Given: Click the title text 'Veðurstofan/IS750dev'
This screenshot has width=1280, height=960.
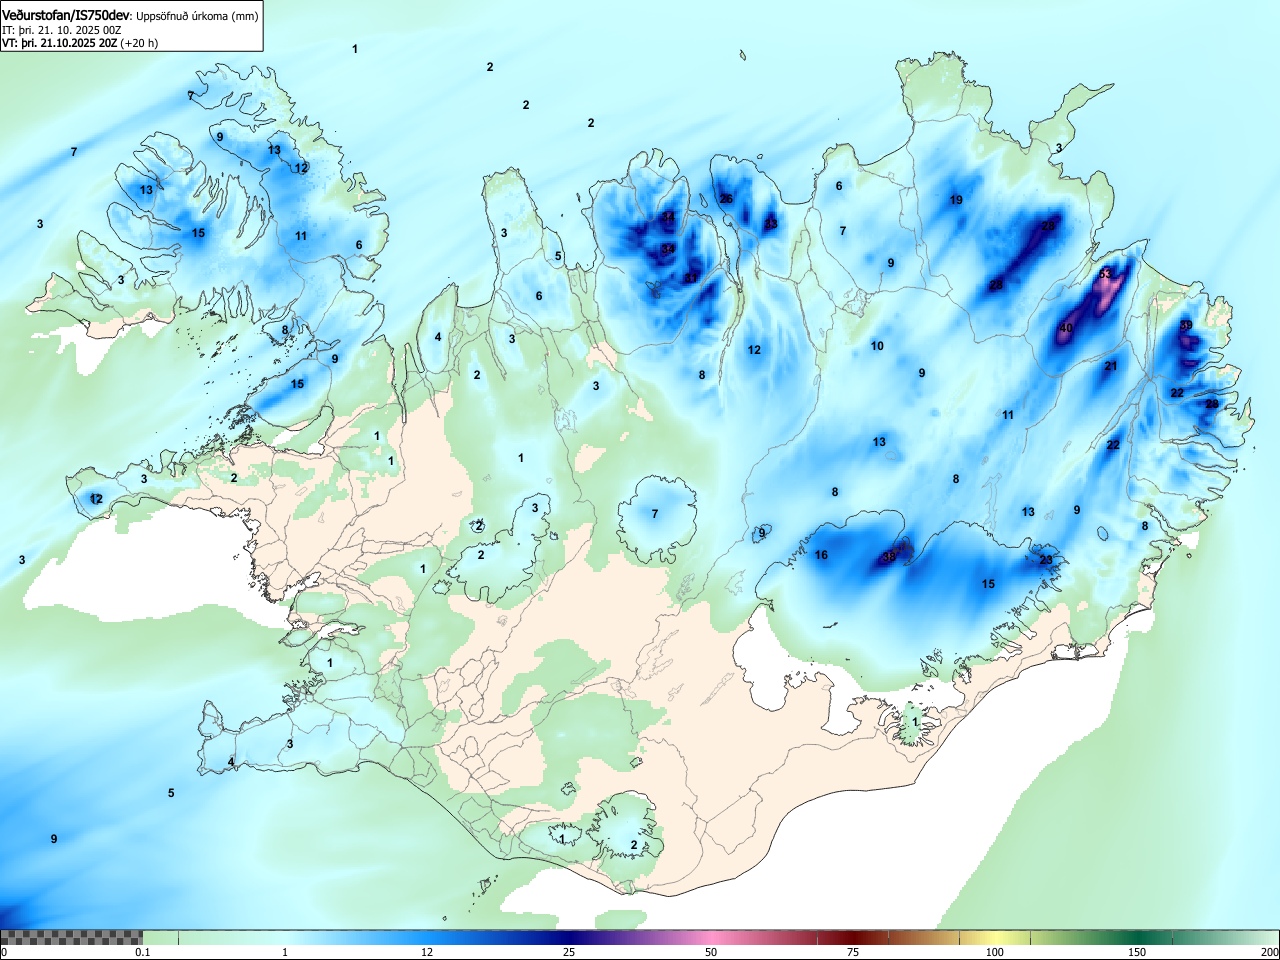Looking at the screenshot, I should (x=67, y=15).
